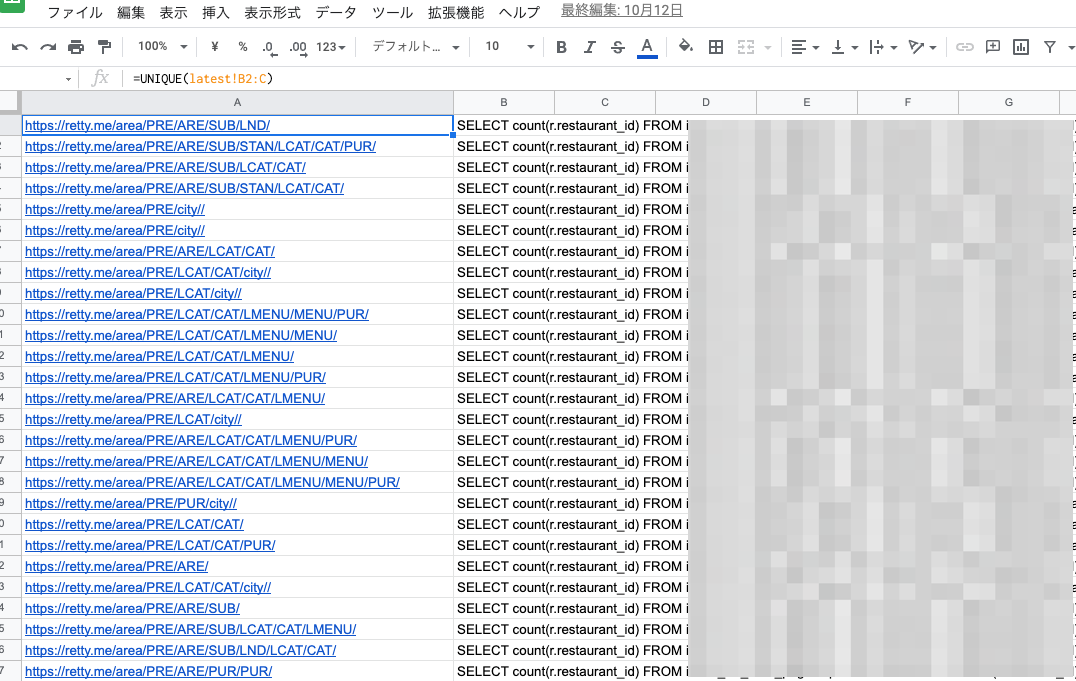The height and width of the screenshot is (681, 1076).
Task: Insert a chart
Action: [x=1021, y=47]
